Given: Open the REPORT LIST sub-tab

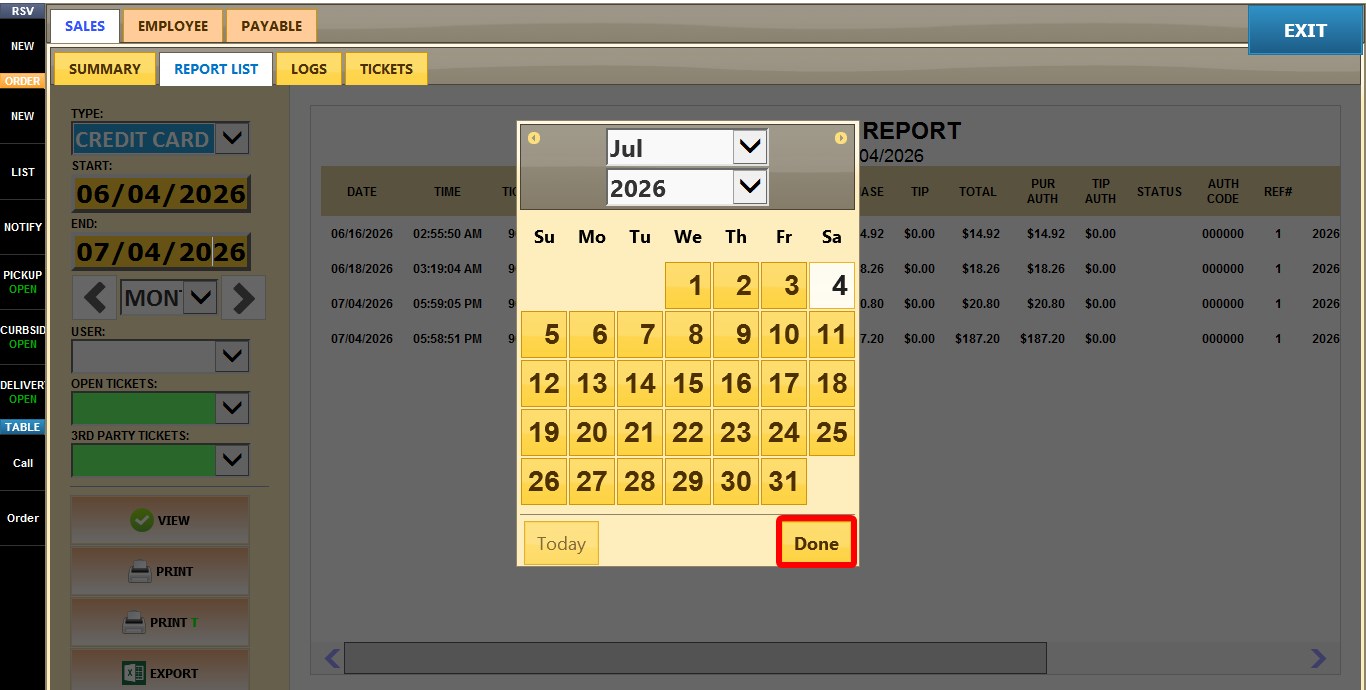Looking at the screenshot, I should point(216,69).
